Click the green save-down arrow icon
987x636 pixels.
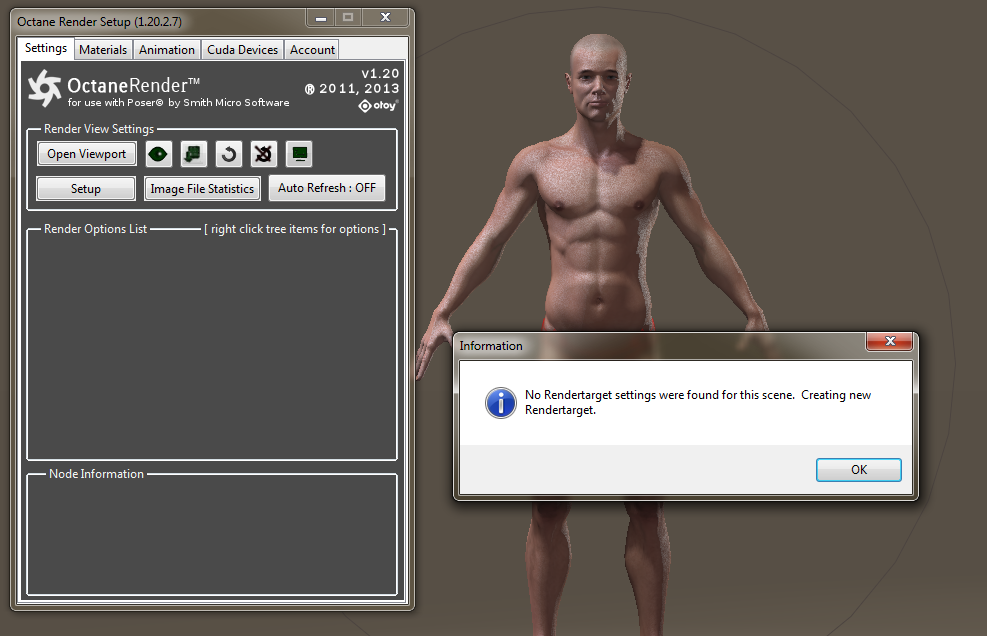(194, 154)
